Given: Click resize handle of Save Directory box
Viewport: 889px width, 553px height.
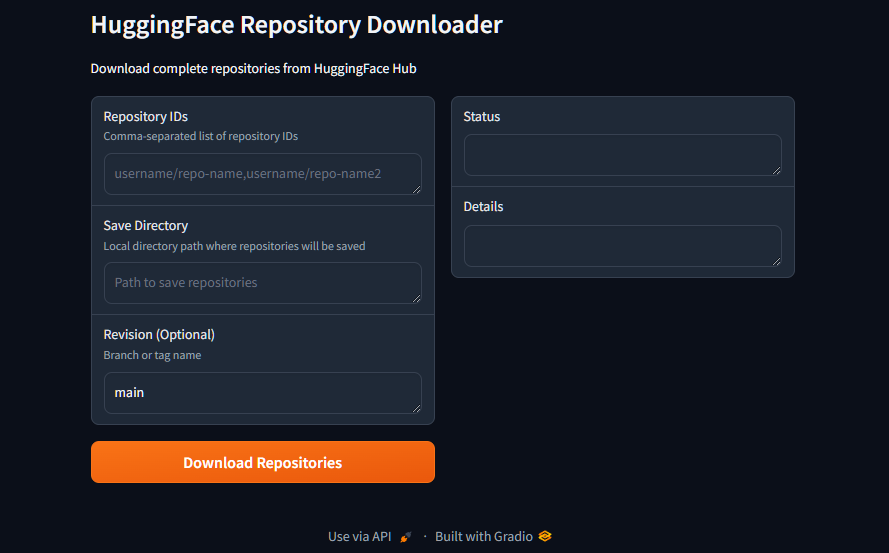Looking at the screenshot, I should pos(417,298).
